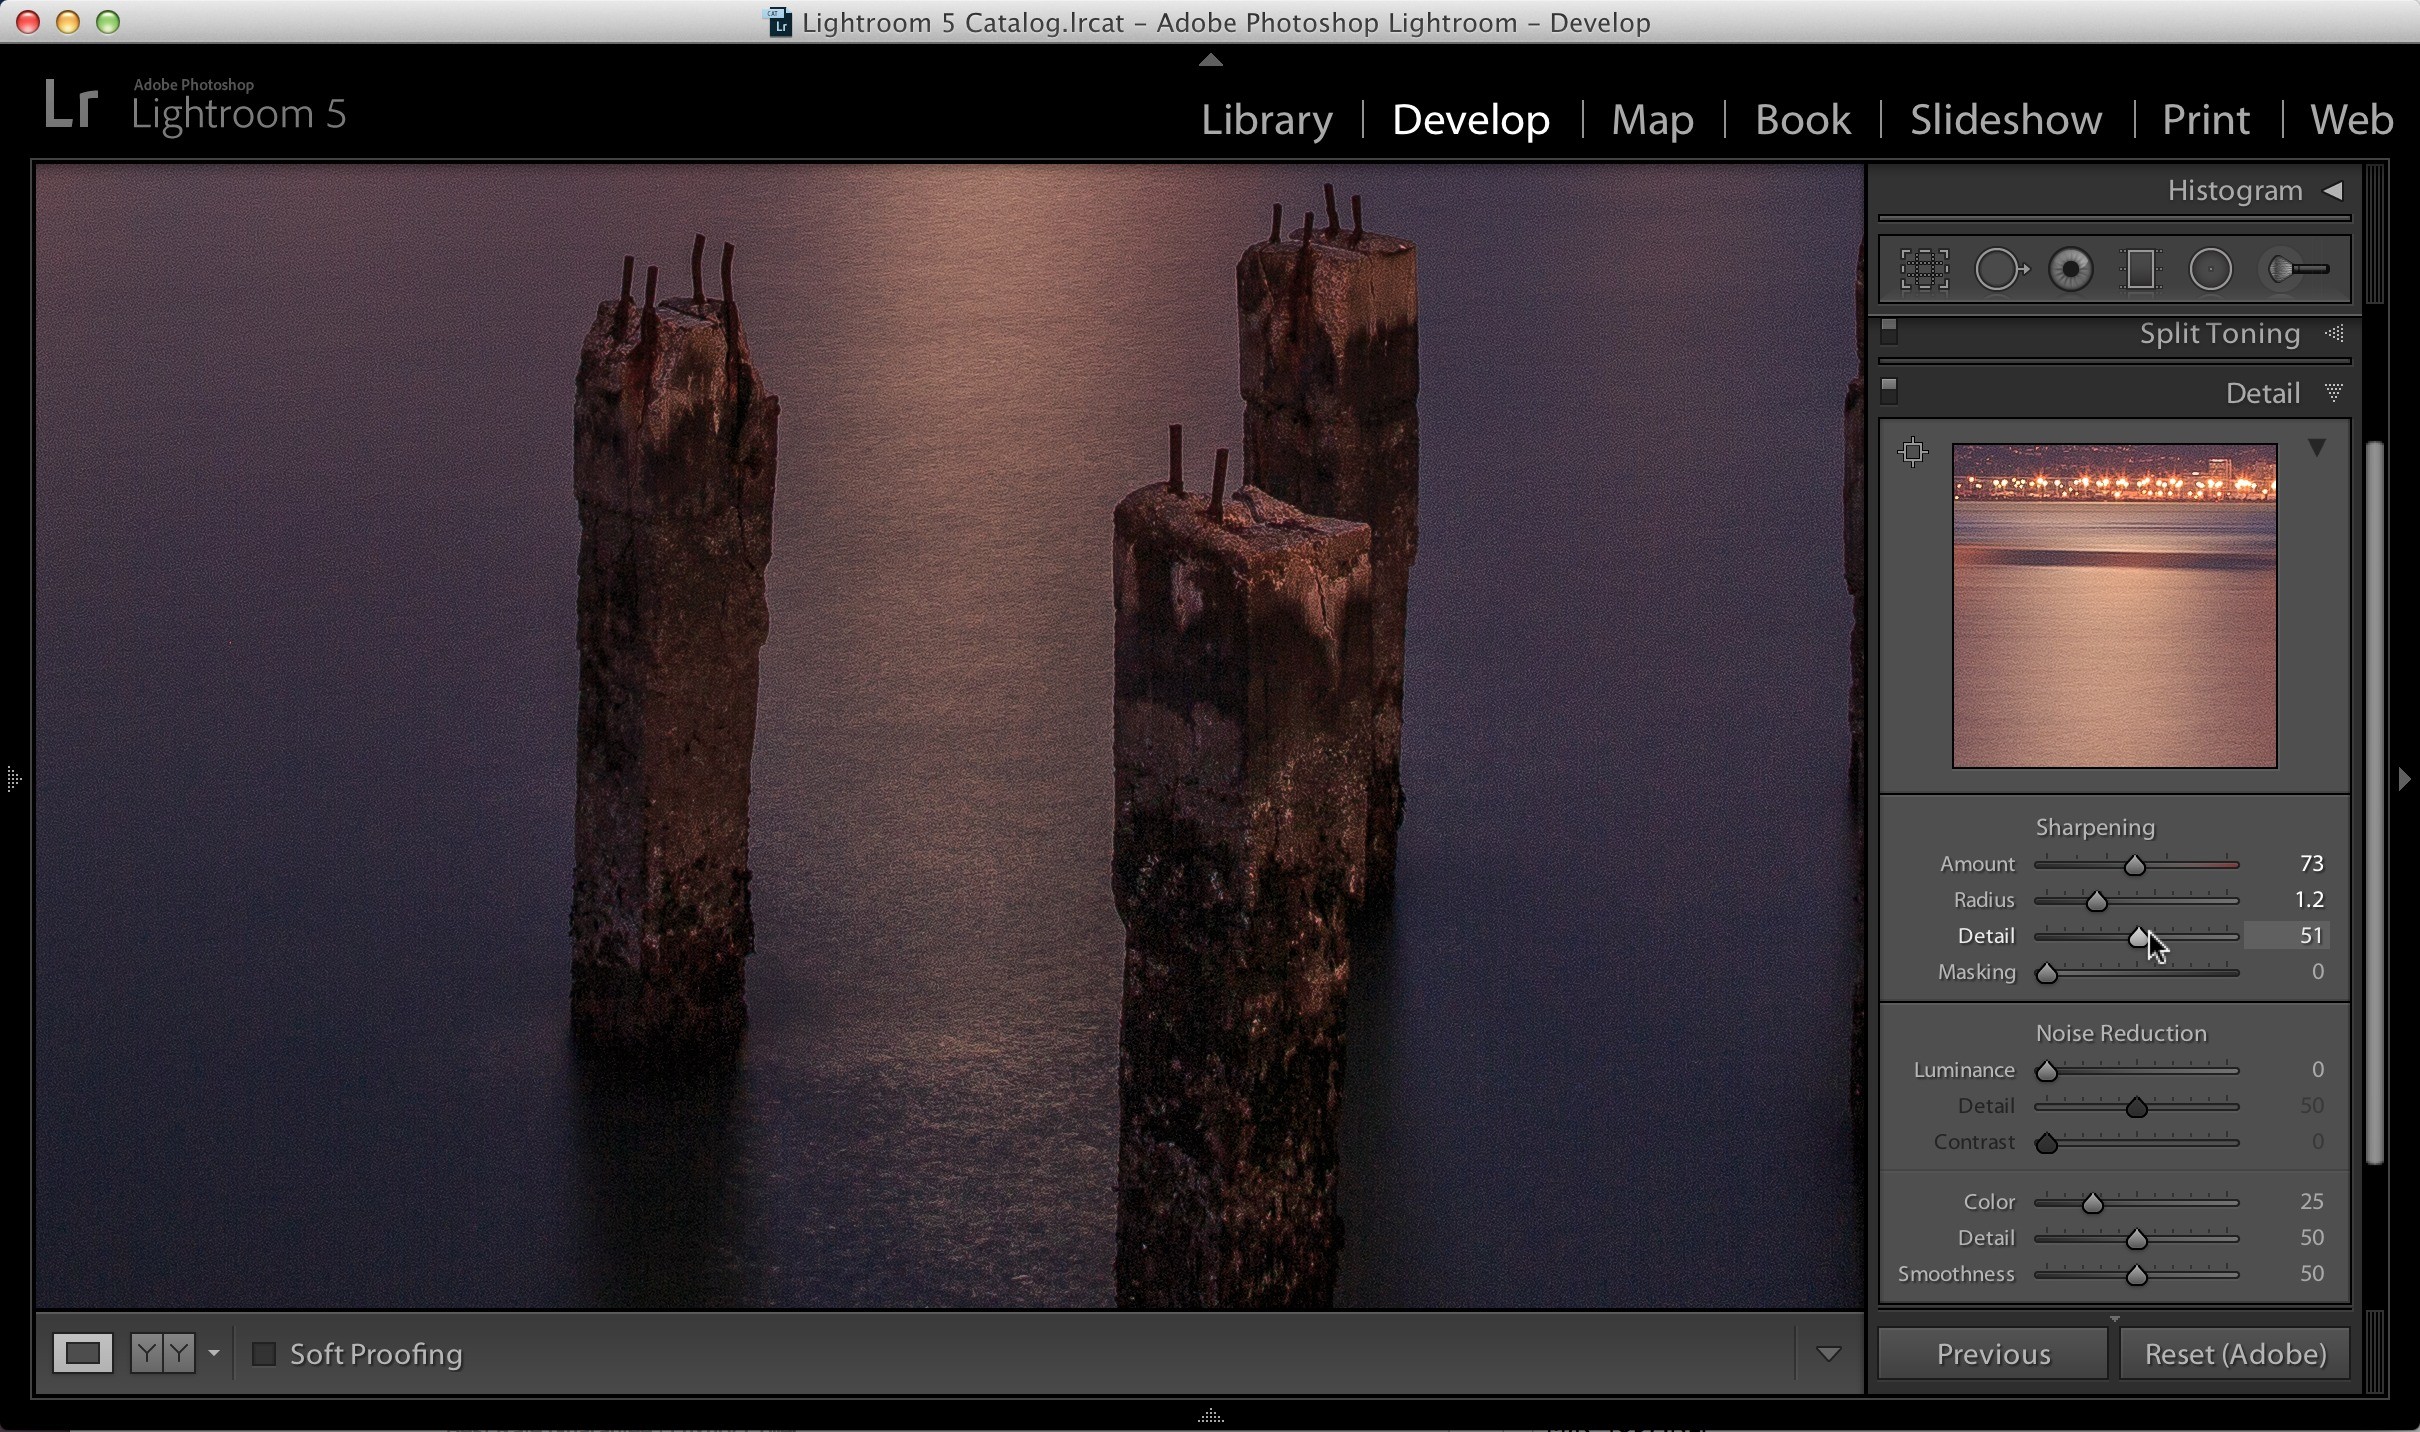The image size is (2420, 1432).
Task: Click the Sharpening Amount slider handle
Action: (2135, 865)
